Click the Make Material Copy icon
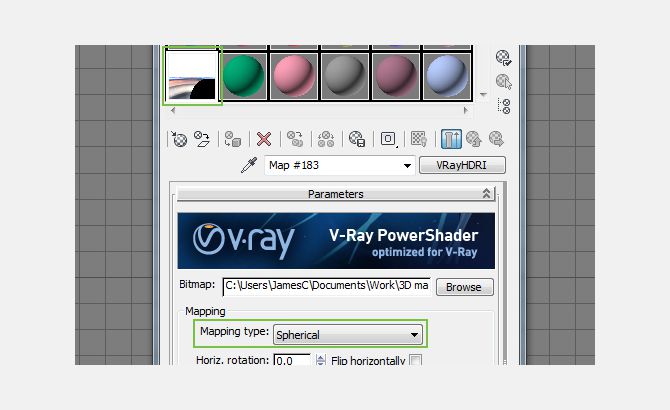 pyautogui.click(x=295, y=139)
